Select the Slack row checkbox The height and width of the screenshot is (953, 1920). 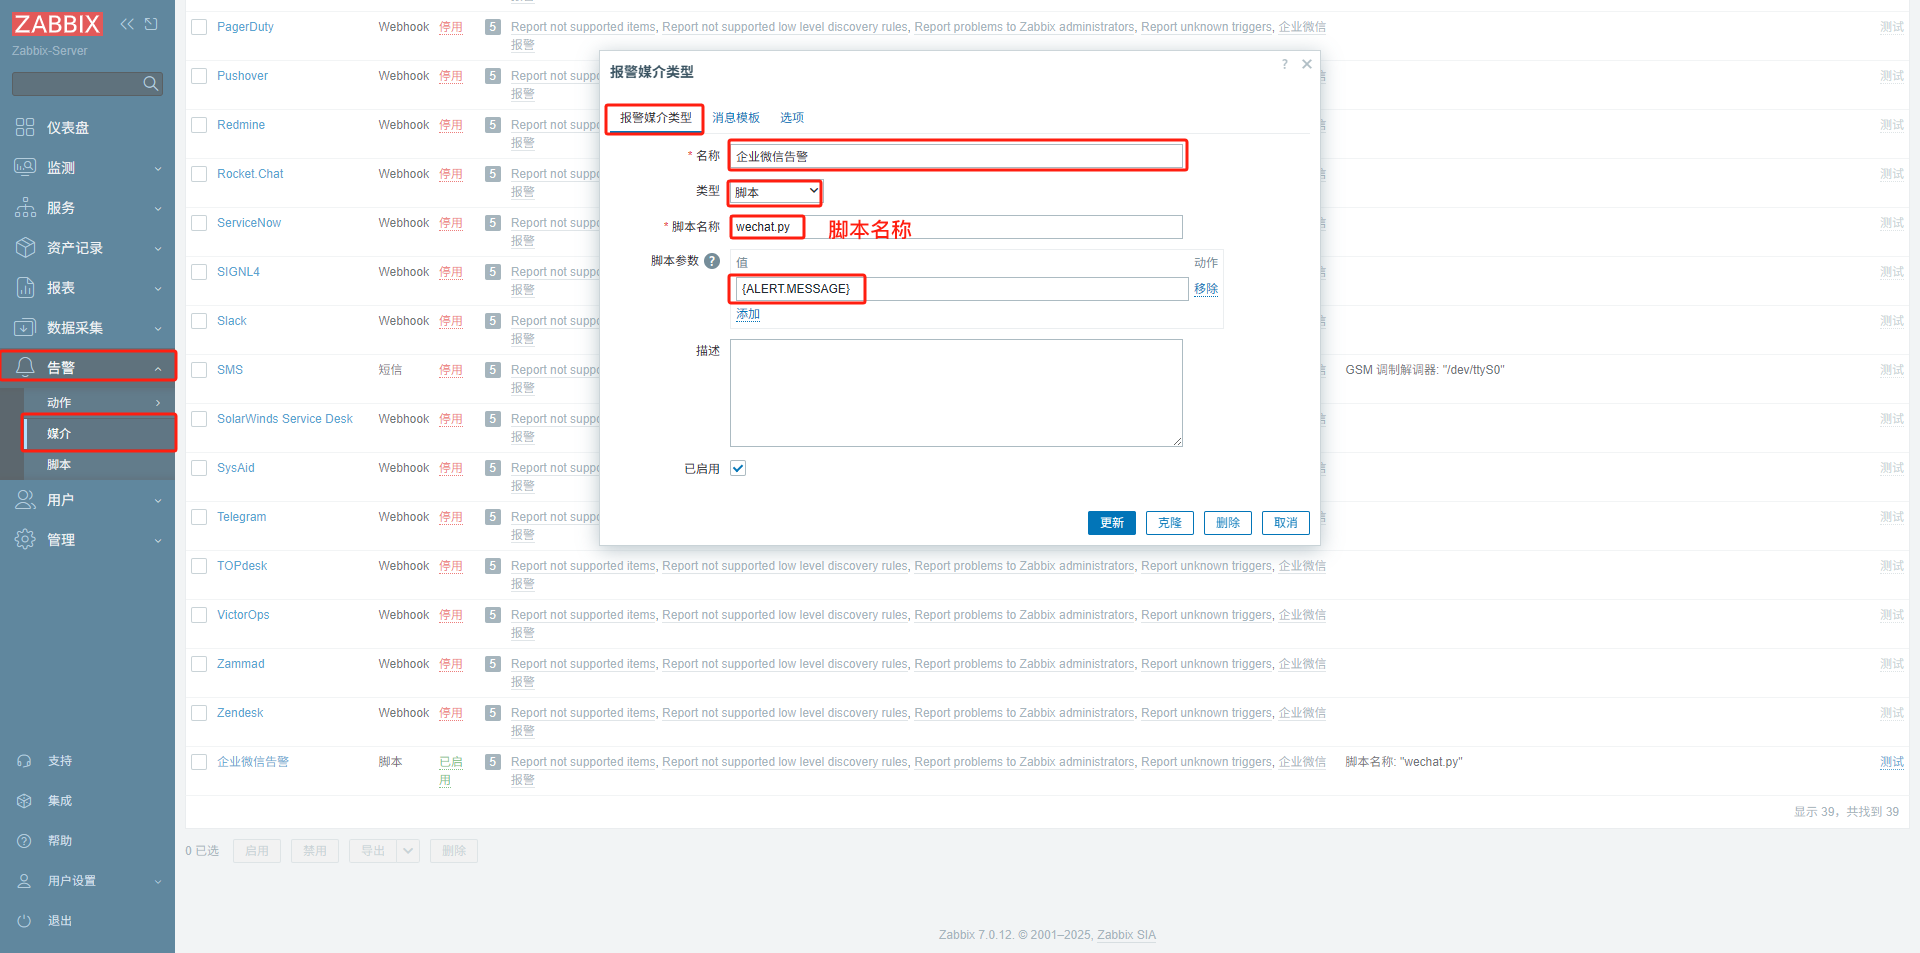199,321
